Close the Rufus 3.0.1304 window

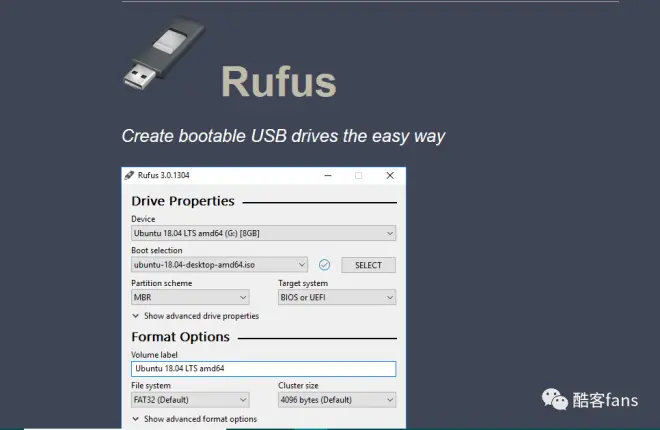coord(390,175)
